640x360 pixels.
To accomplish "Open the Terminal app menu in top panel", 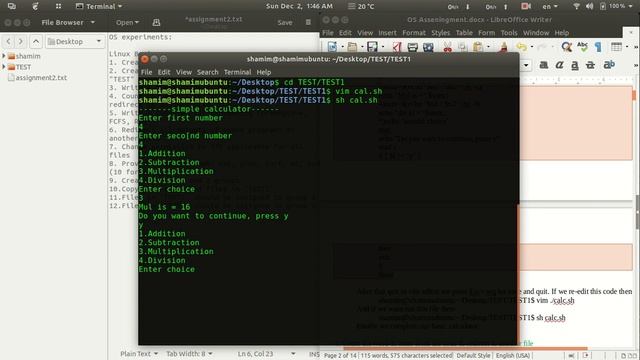I will [99, 6].
